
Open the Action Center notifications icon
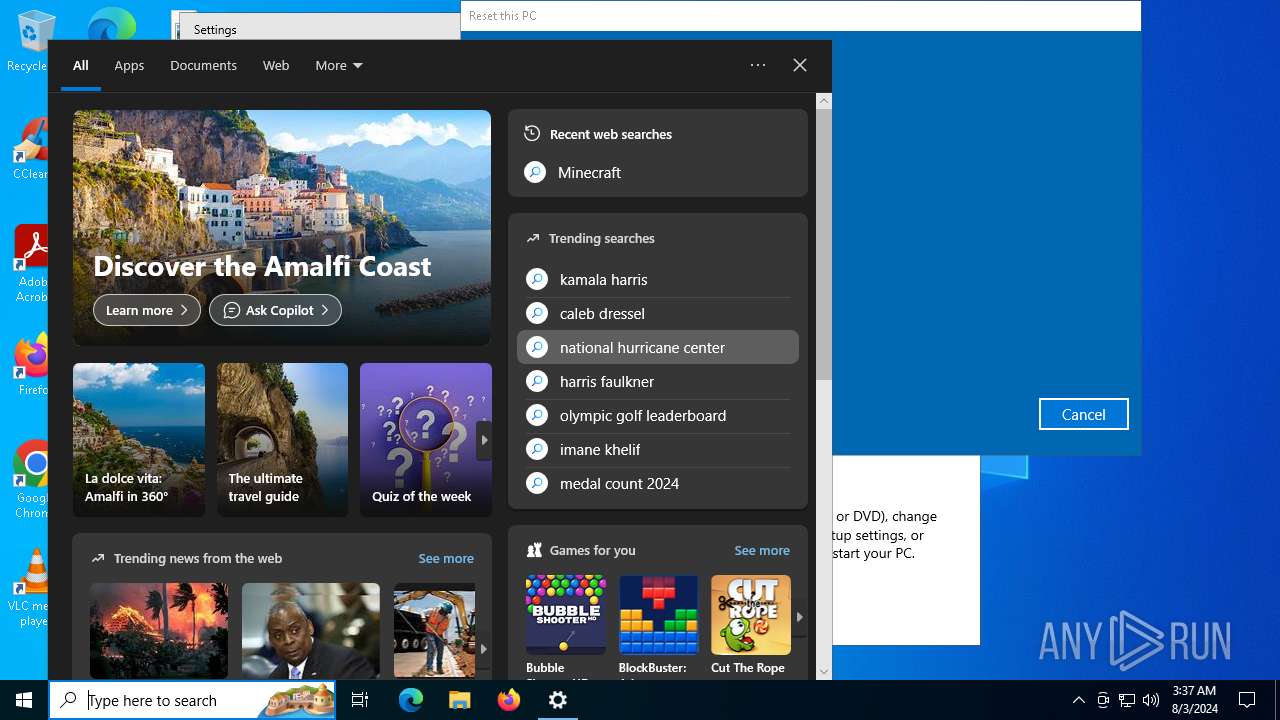point(1247,700)
